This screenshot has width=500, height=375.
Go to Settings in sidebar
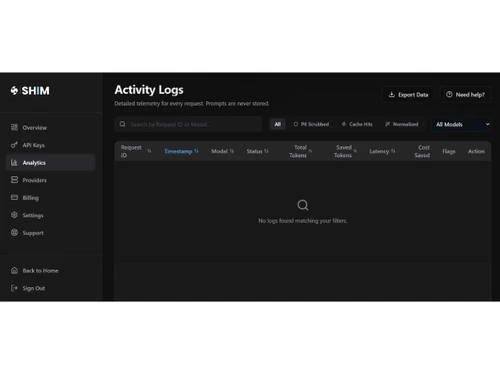click(50, 215)
